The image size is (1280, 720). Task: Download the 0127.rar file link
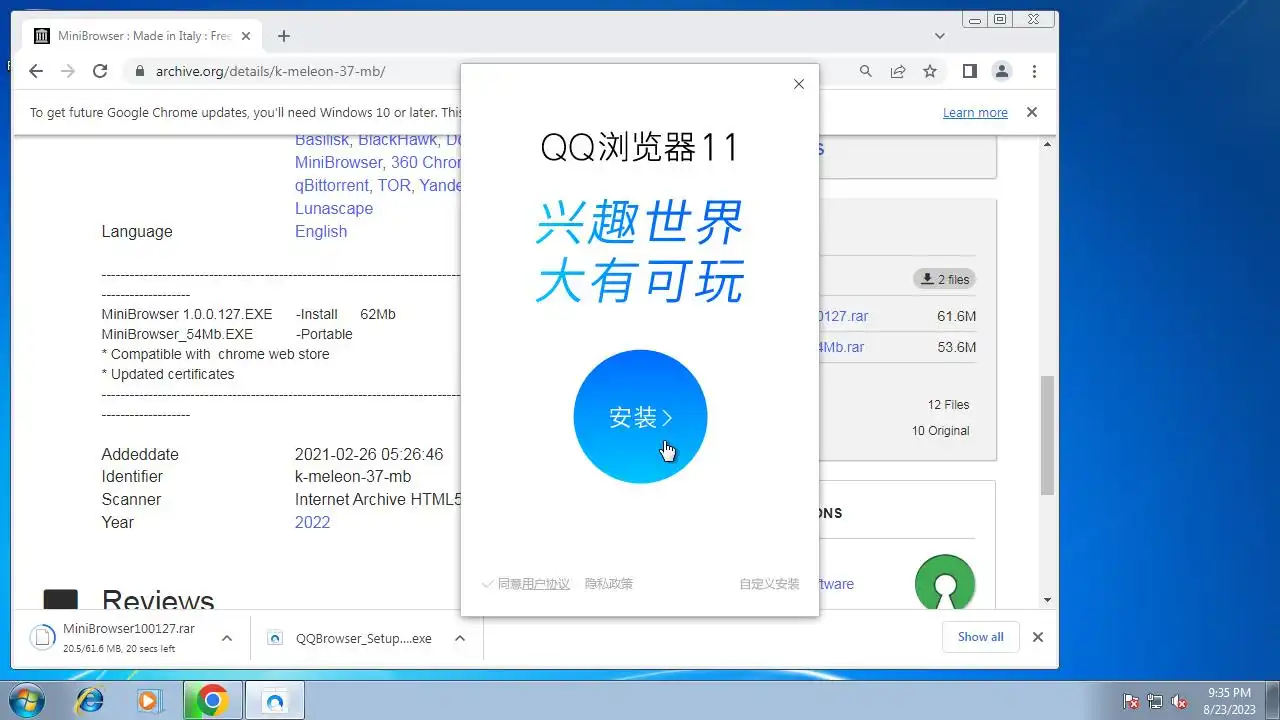pyautogui.click(x=843, y=316)
